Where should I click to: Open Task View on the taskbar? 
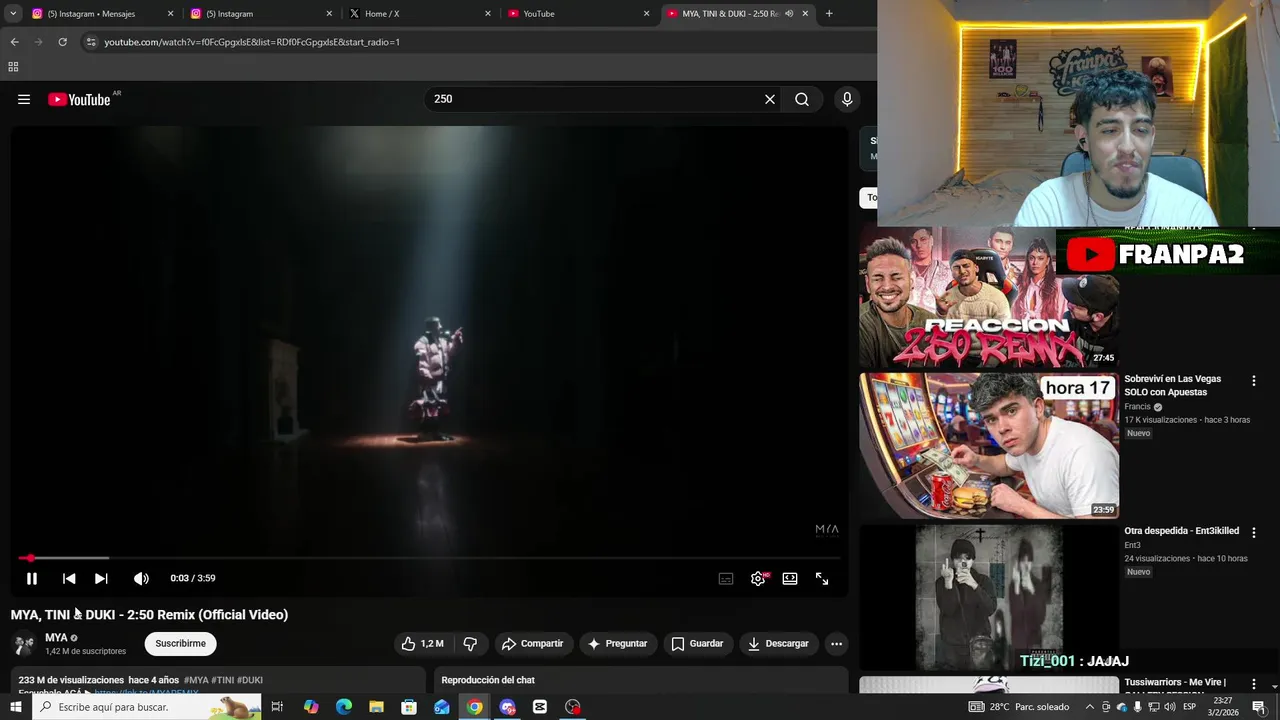coord(277,707)
